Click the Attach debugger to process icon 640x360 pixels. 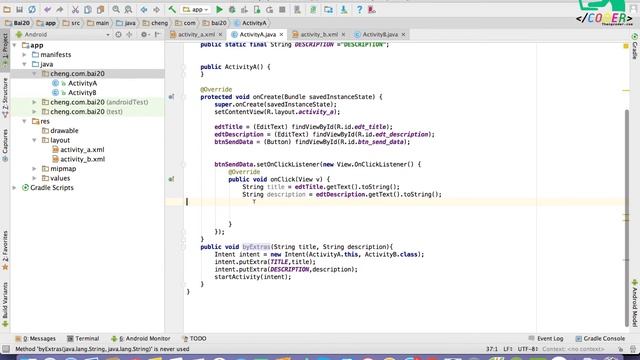click(257, 9)
